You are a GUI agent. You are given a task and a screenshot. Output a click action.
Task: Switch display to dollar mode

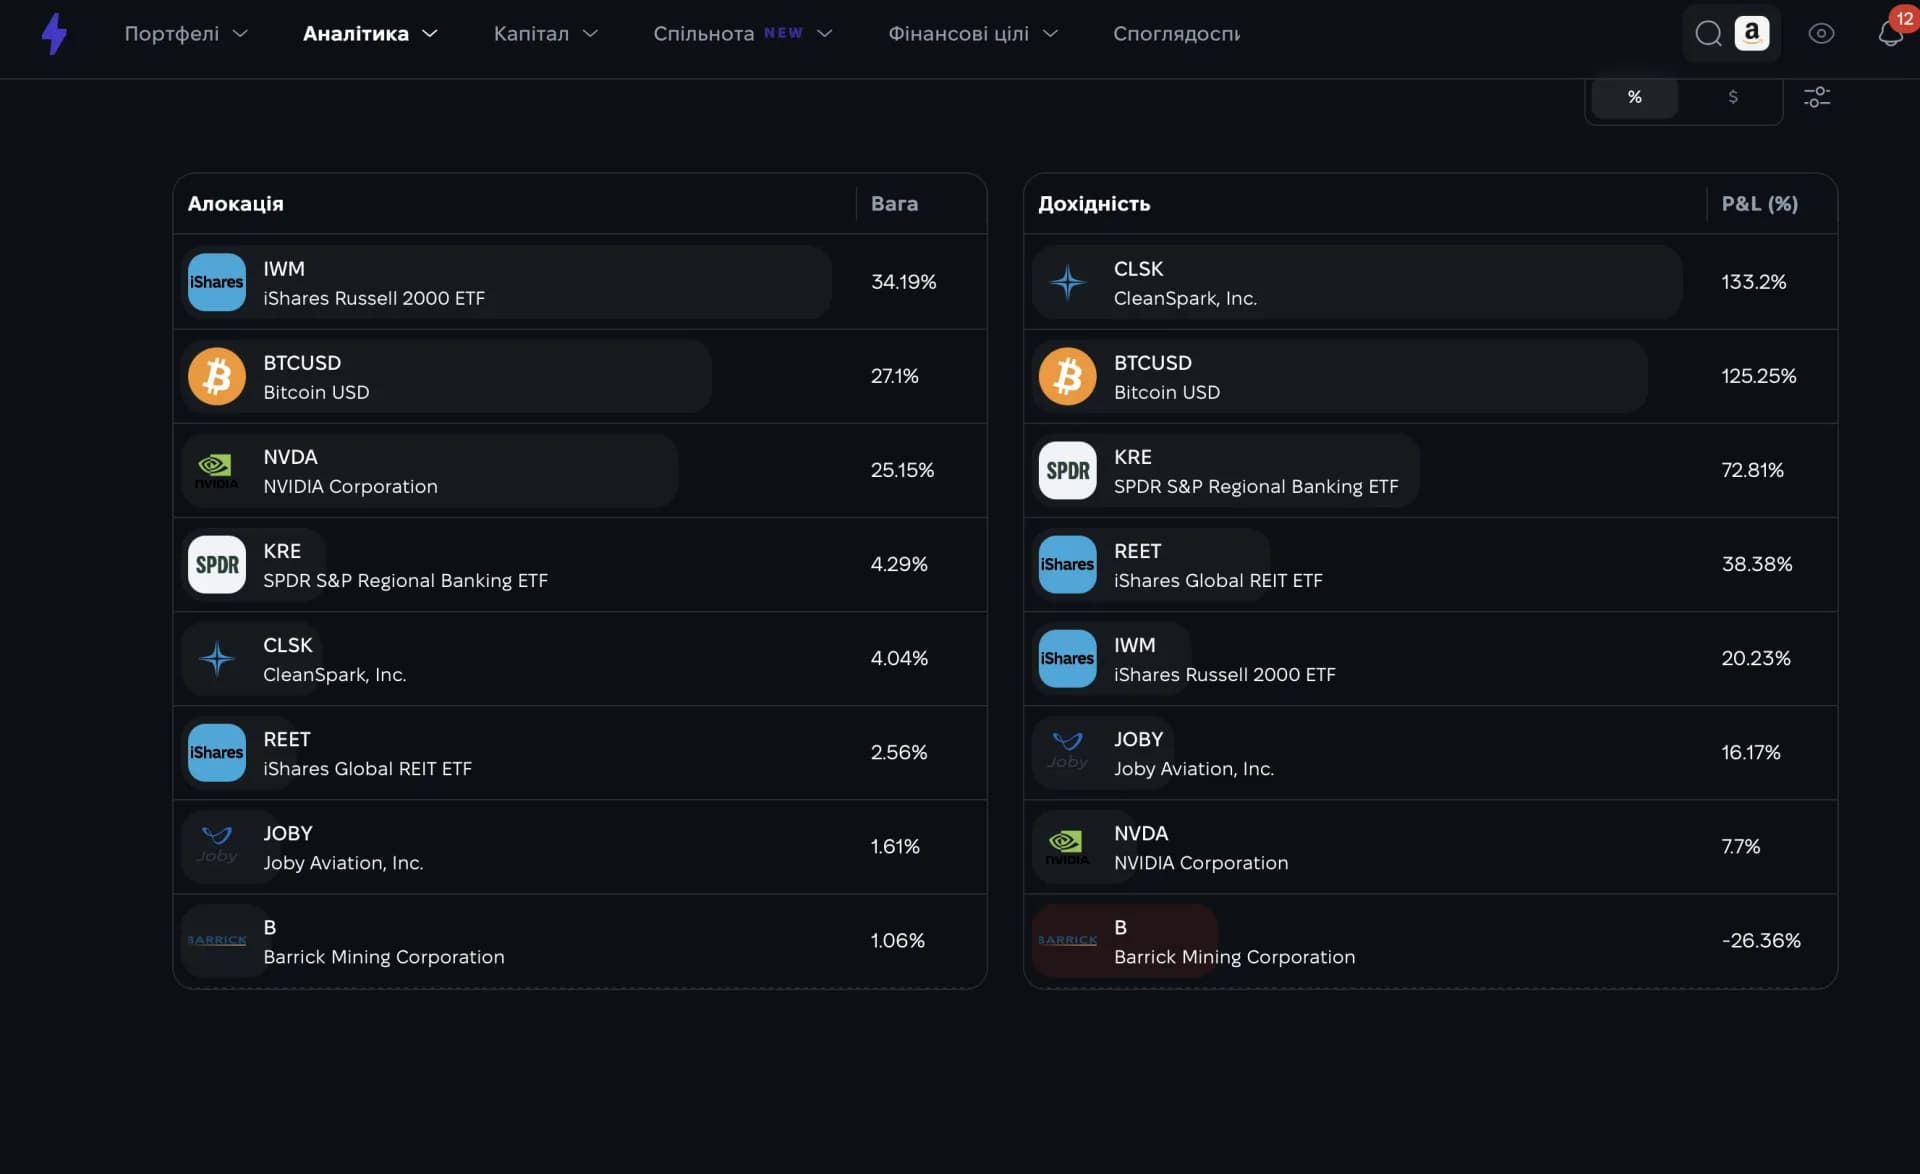point(1732,97)
